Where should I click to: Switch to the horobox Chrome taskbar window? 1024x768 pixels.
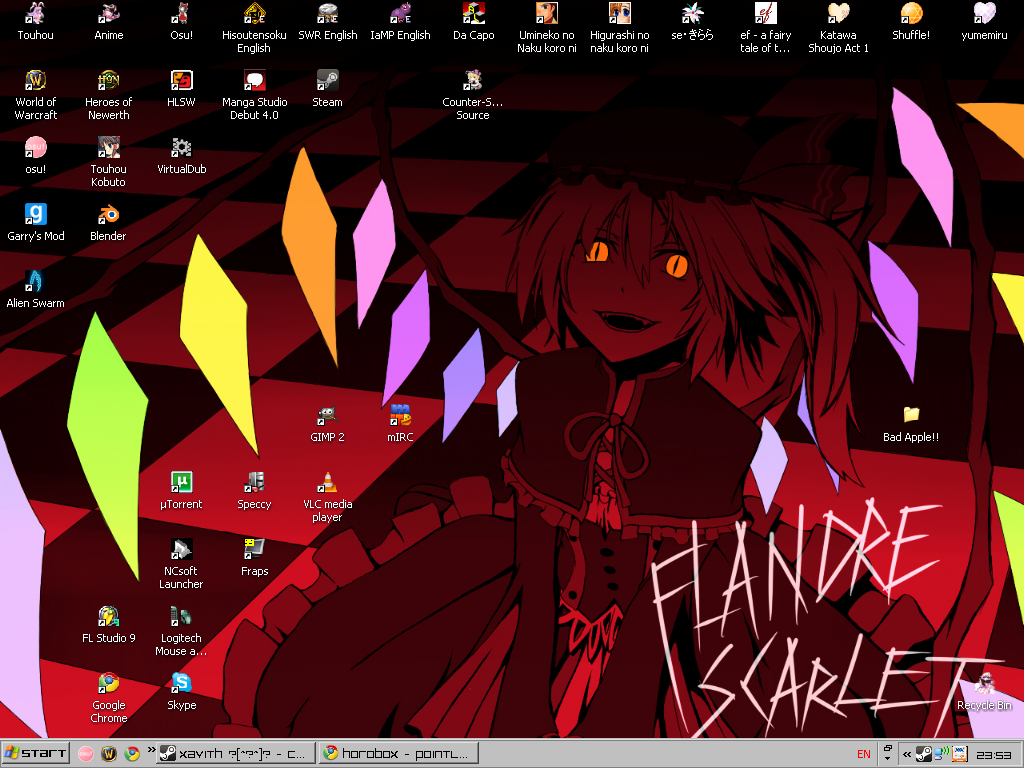(394, 753)
